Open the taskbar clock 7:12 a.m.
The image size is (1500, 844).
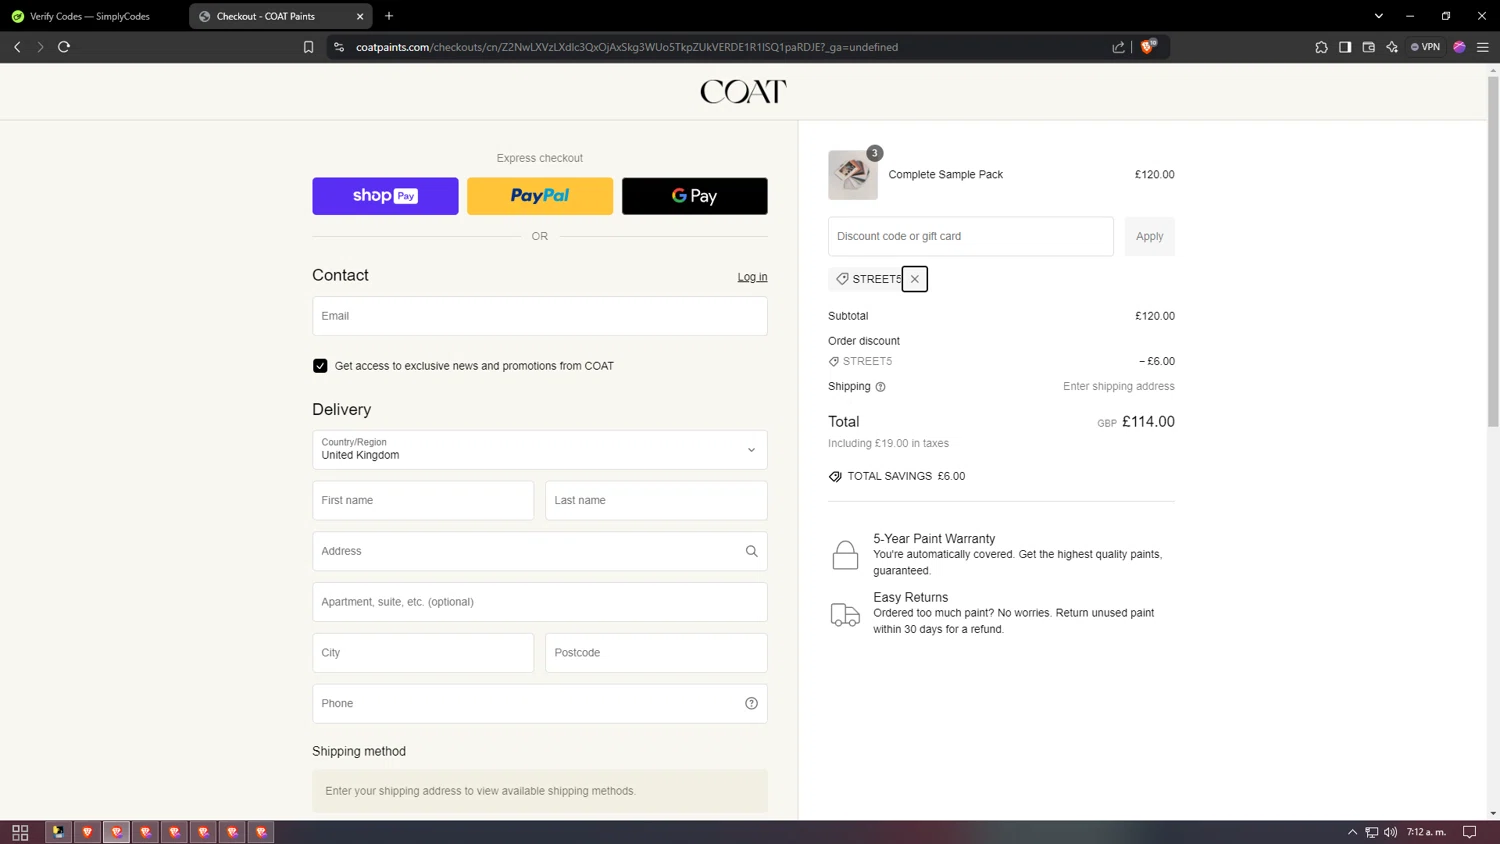pyautogui.click(x=1426, y=832)
